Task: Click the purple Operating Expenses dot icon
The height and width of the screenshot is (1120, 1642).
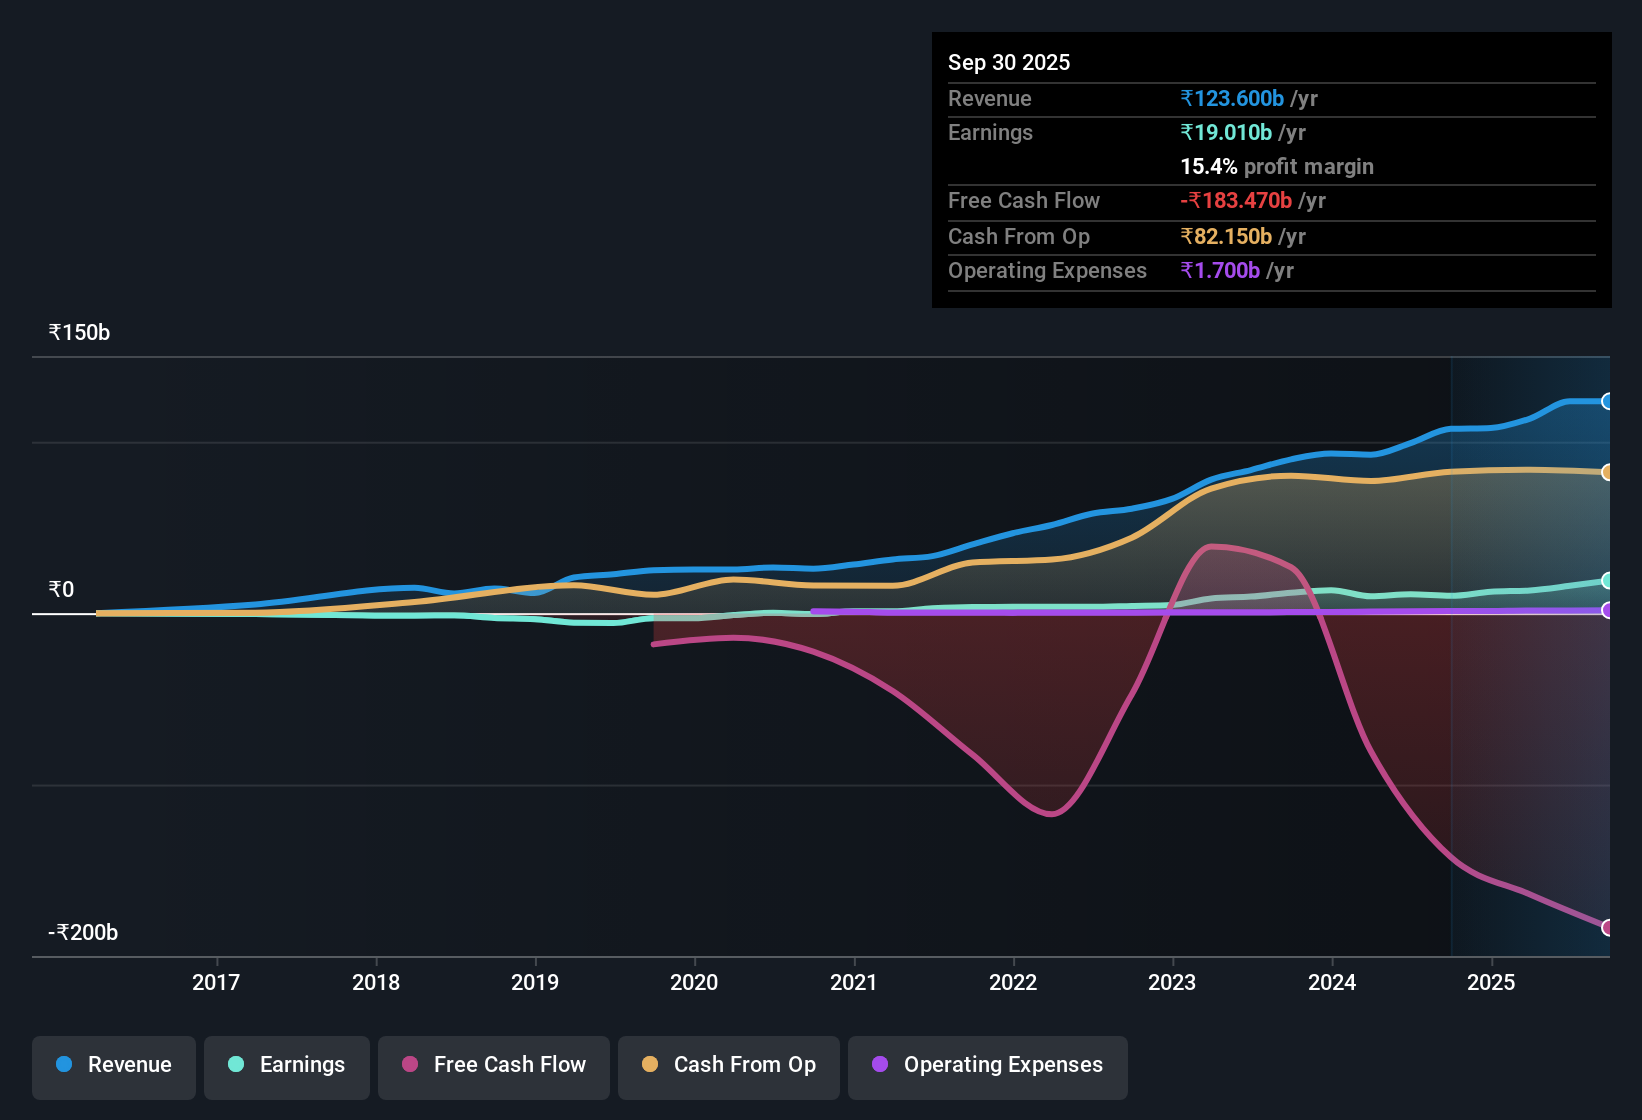Action: pyautogui.click(x=880, y=1065)
